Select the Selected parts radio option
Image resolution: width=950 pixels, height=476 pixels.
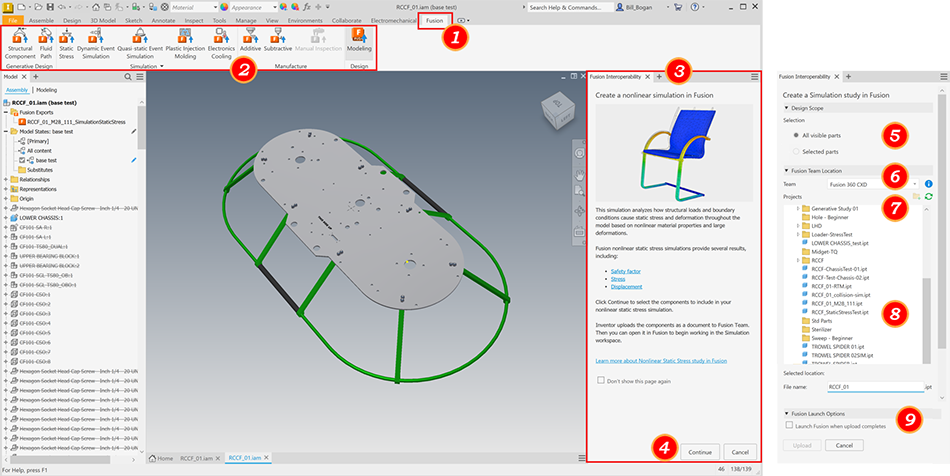click(x=796, y=151)
